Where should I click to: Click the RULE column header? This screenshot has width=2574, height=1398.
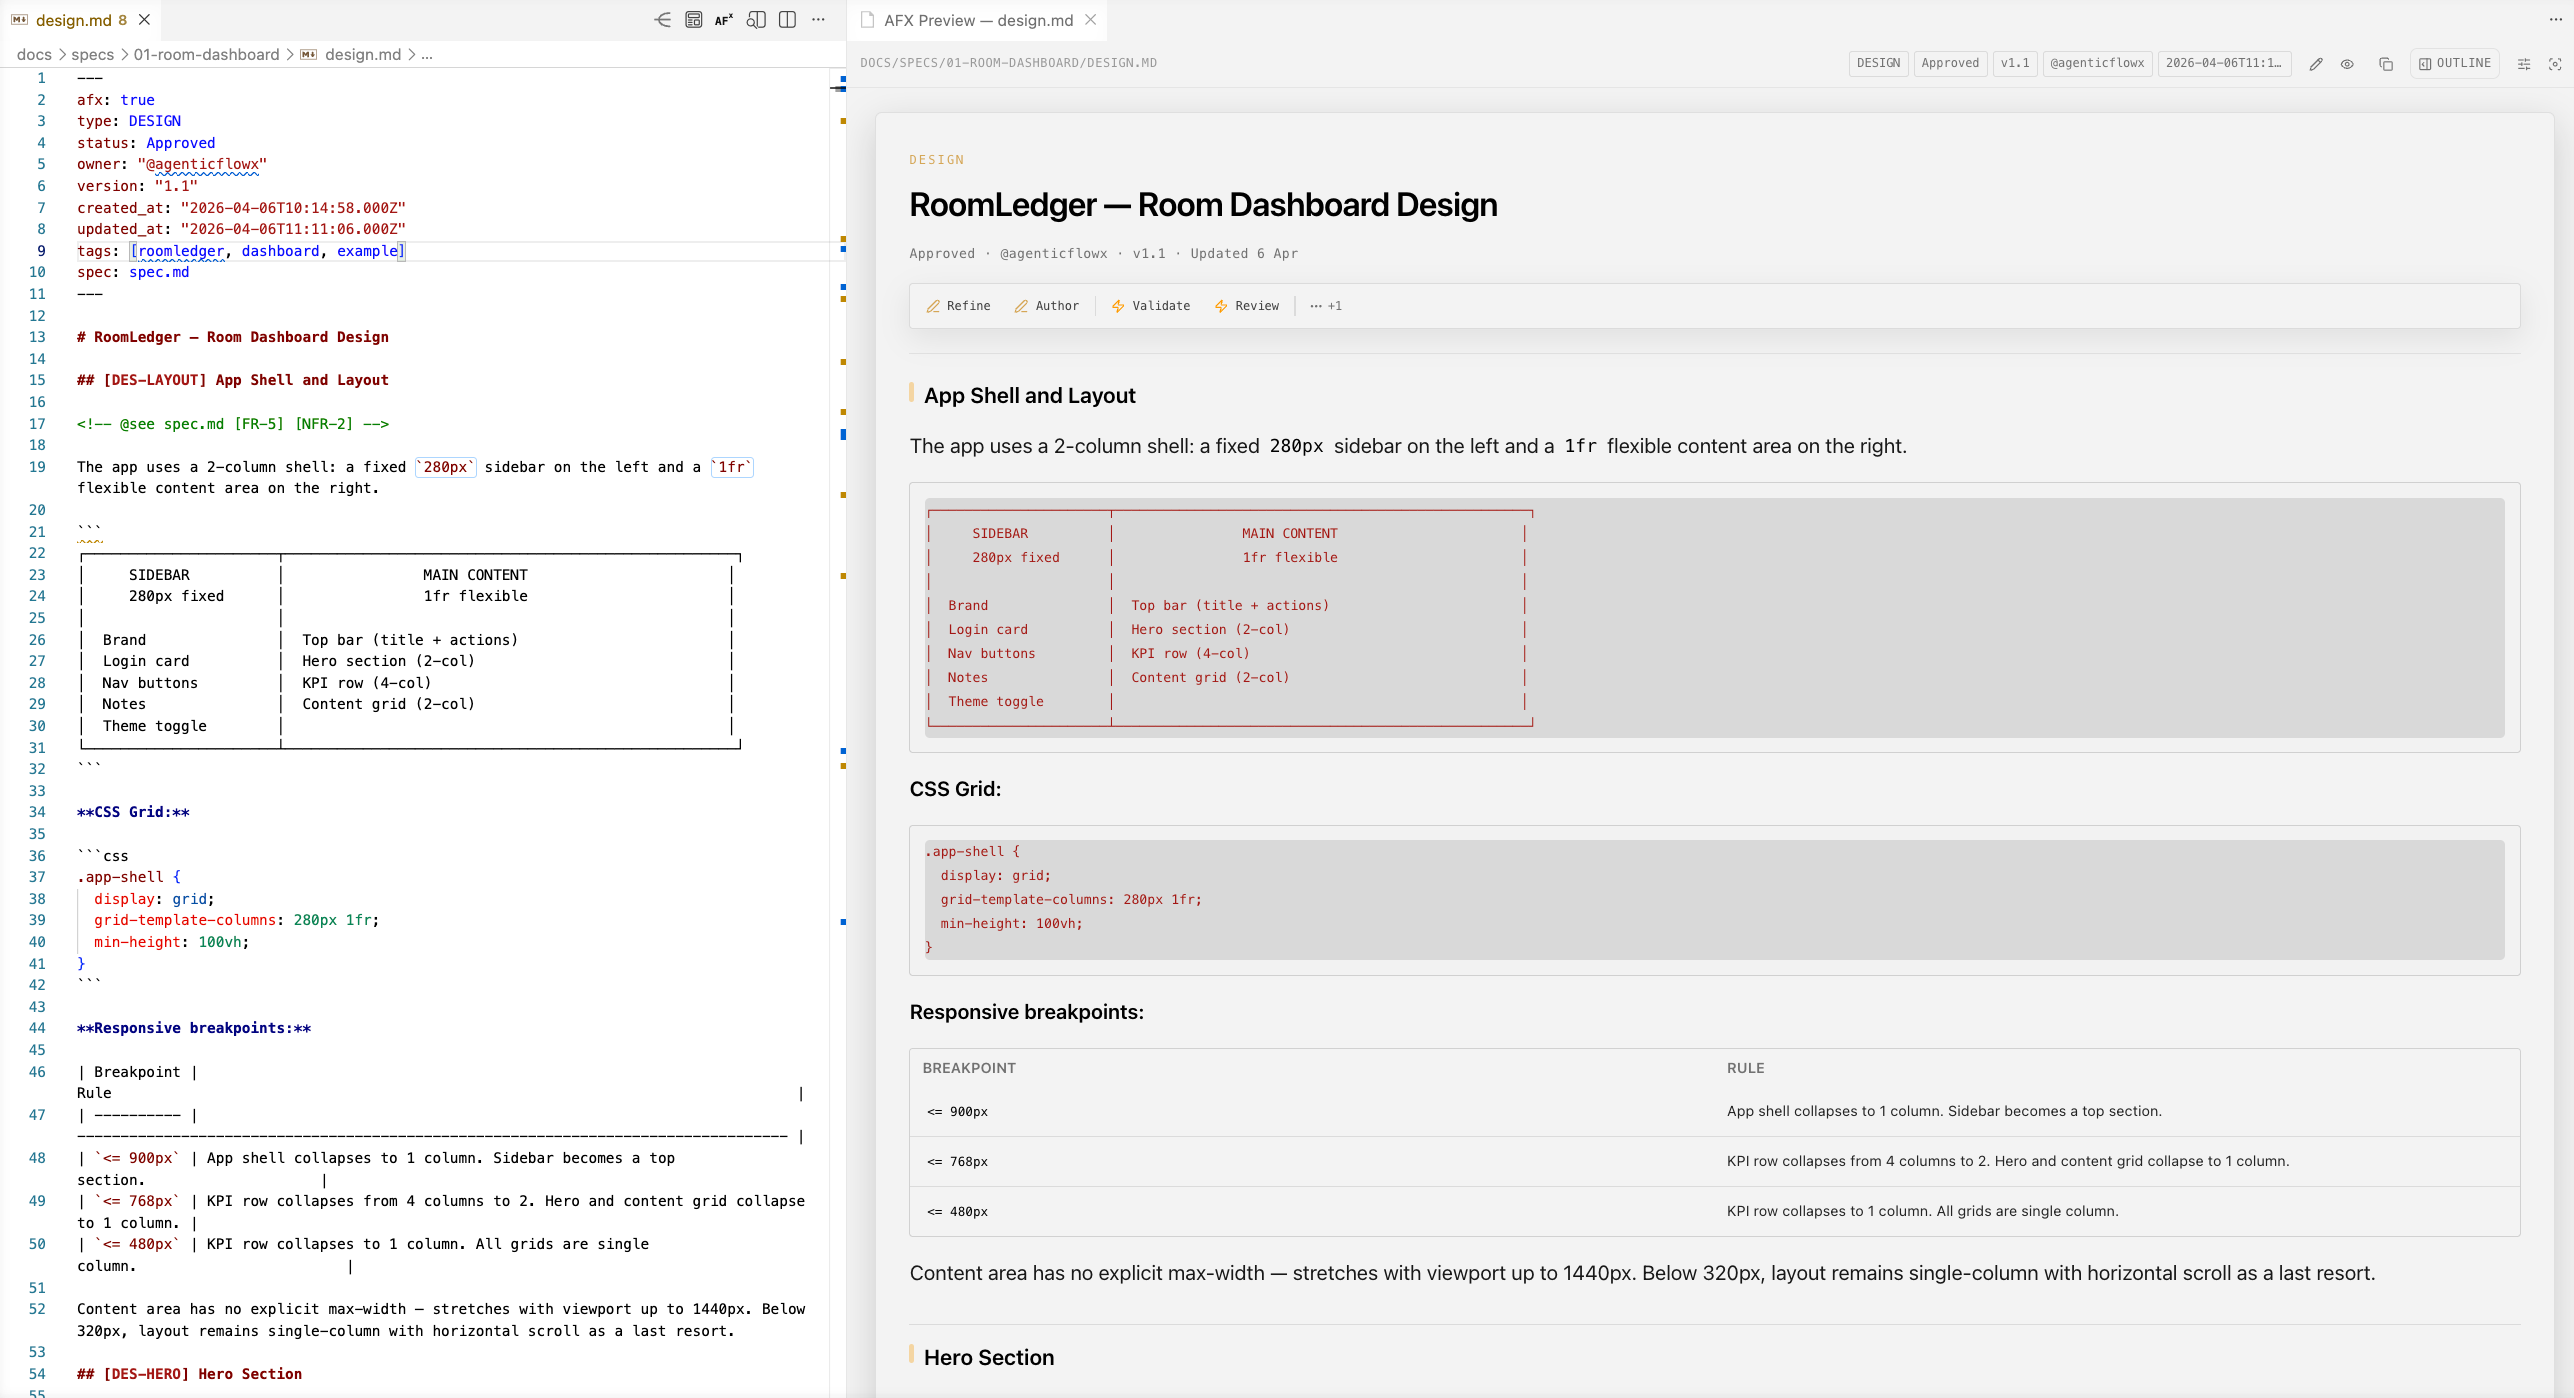point(1745,1068)
